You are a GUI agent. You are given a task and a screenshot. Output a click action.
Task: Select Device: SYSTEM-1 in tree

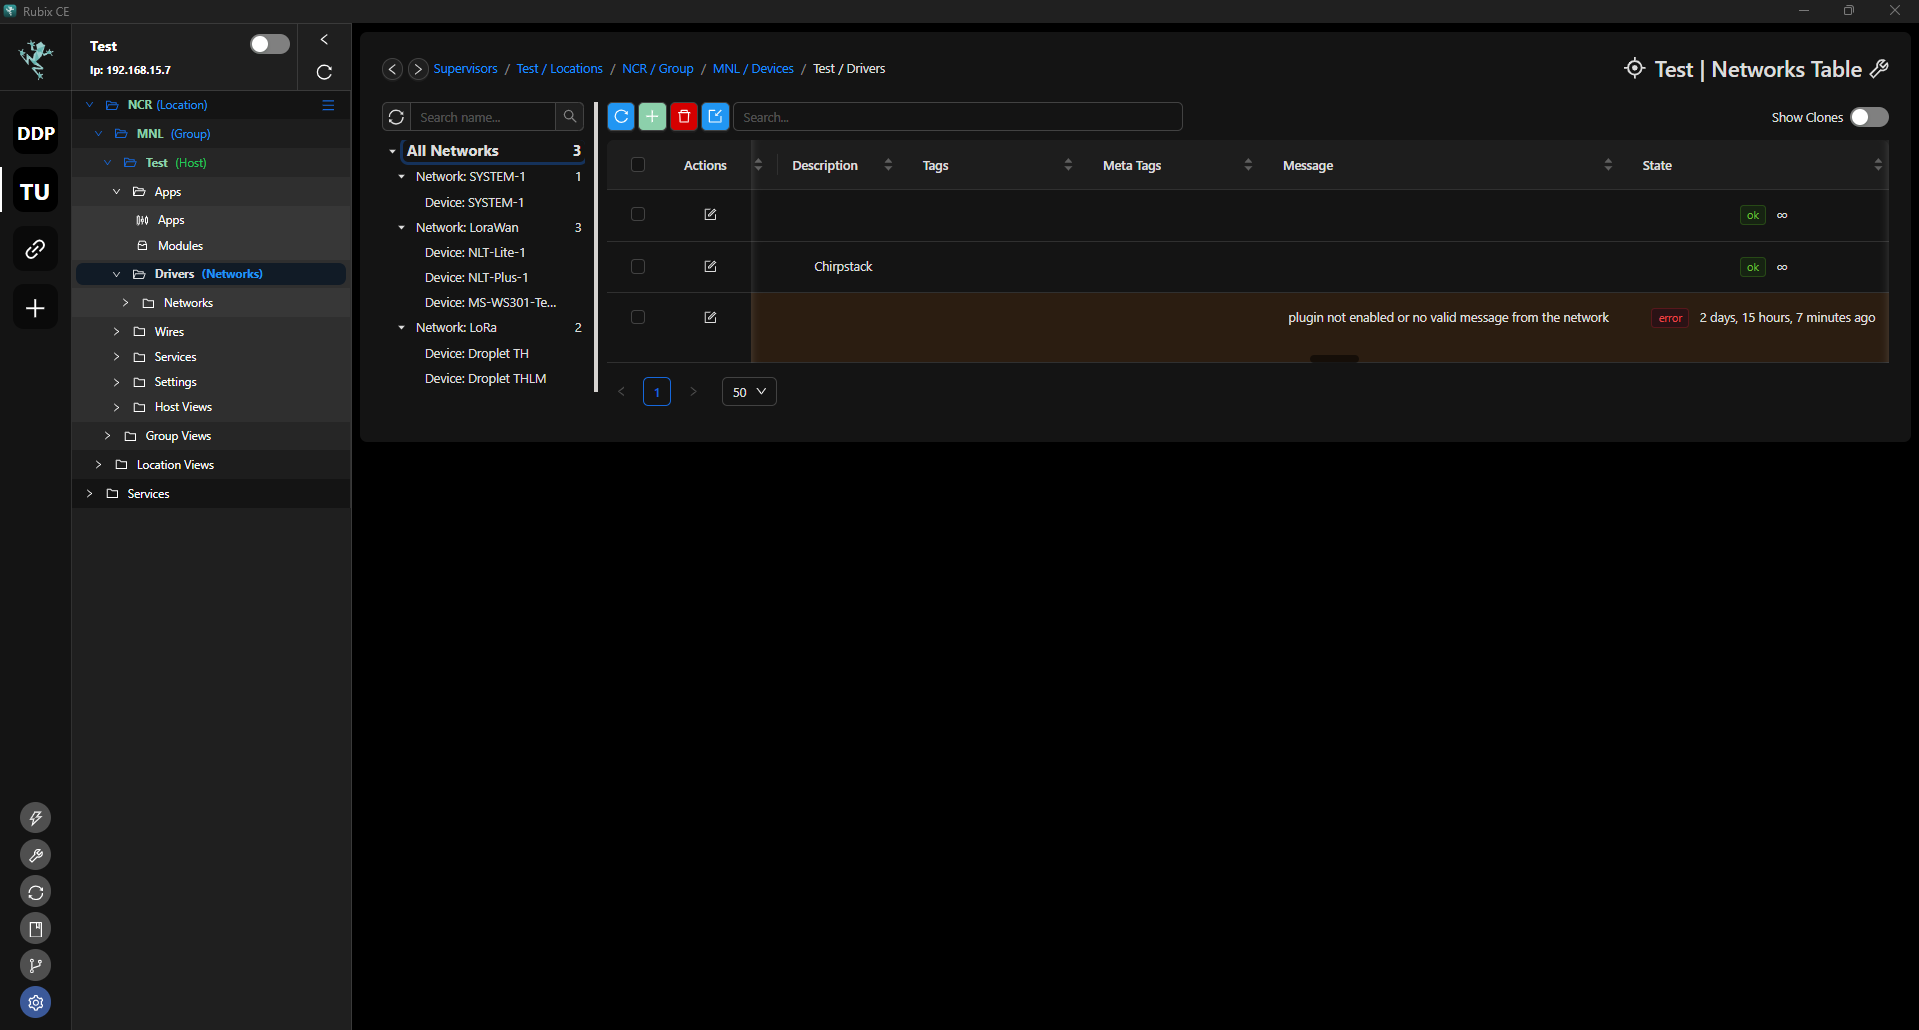pyautogui.click(x=474, y=203)
